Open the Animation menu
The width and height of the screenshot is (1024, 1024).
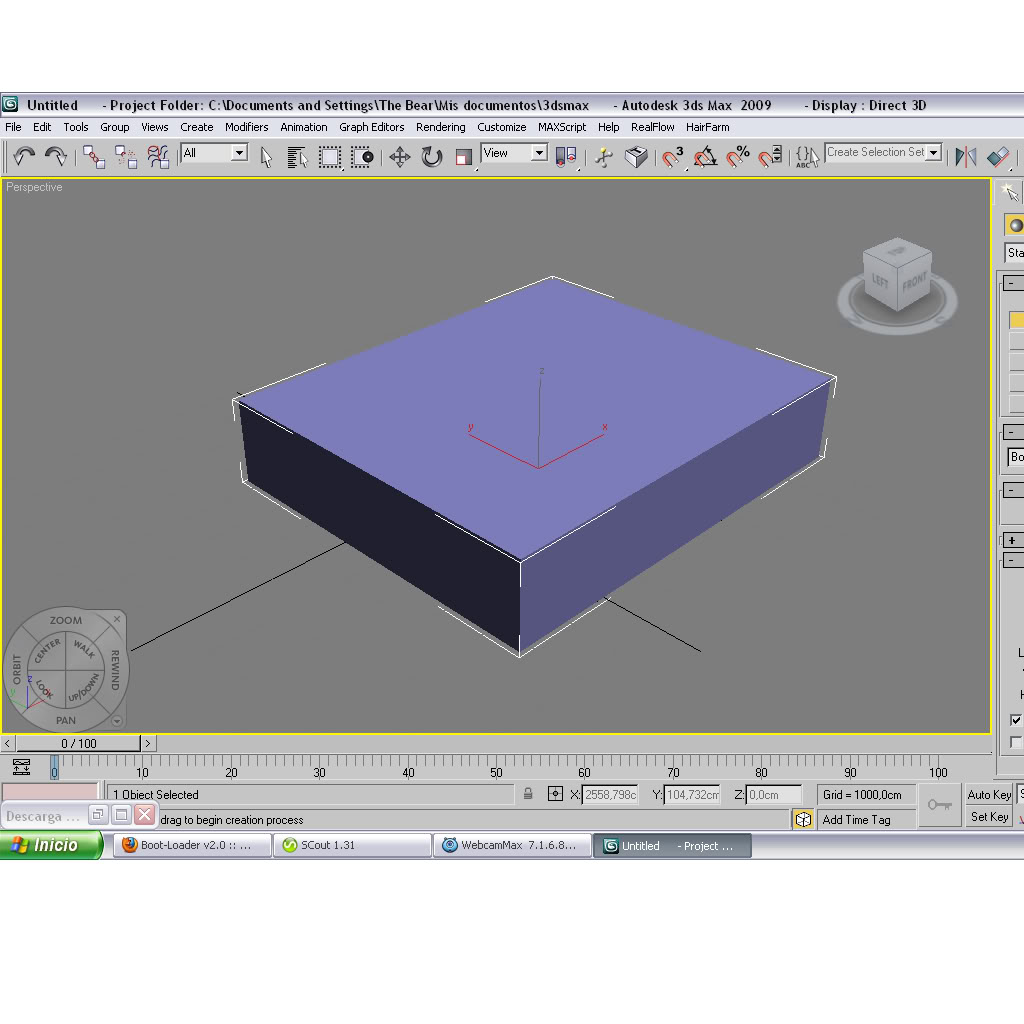304,127
